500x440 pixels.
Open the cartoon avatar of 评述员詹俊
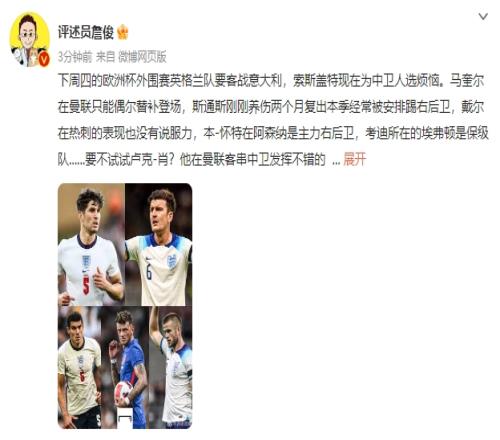click(29, 39)
